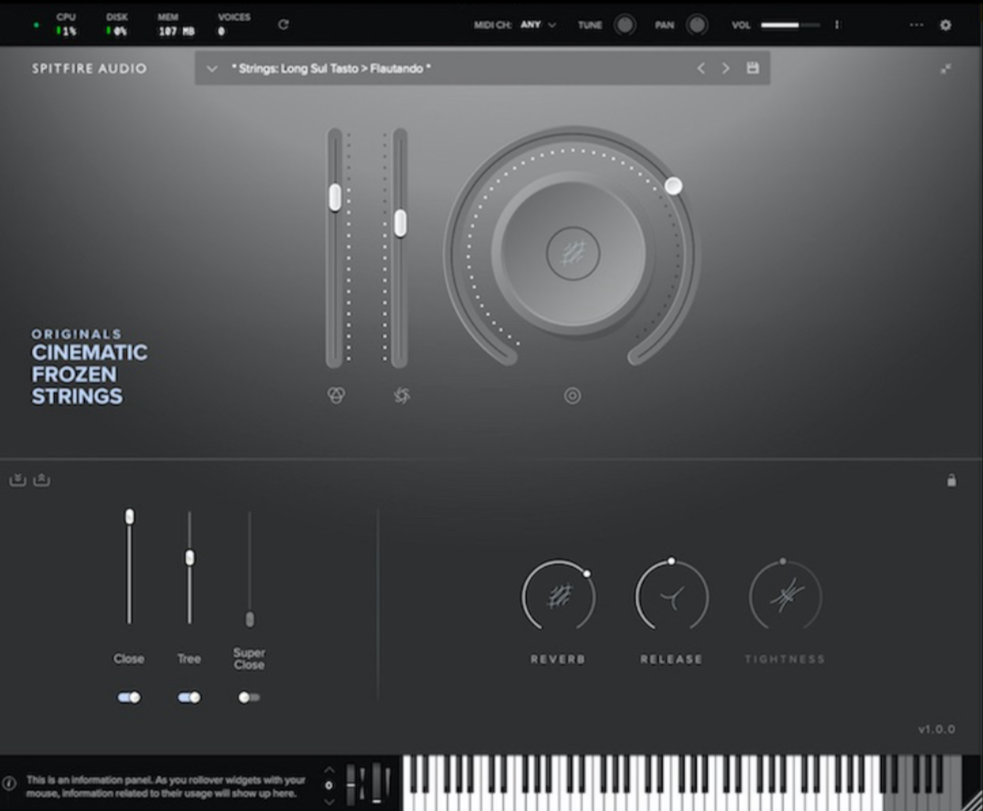Click the refresh icon next to VOICES
Screen dimensions: 983x811
click(283, 24)
